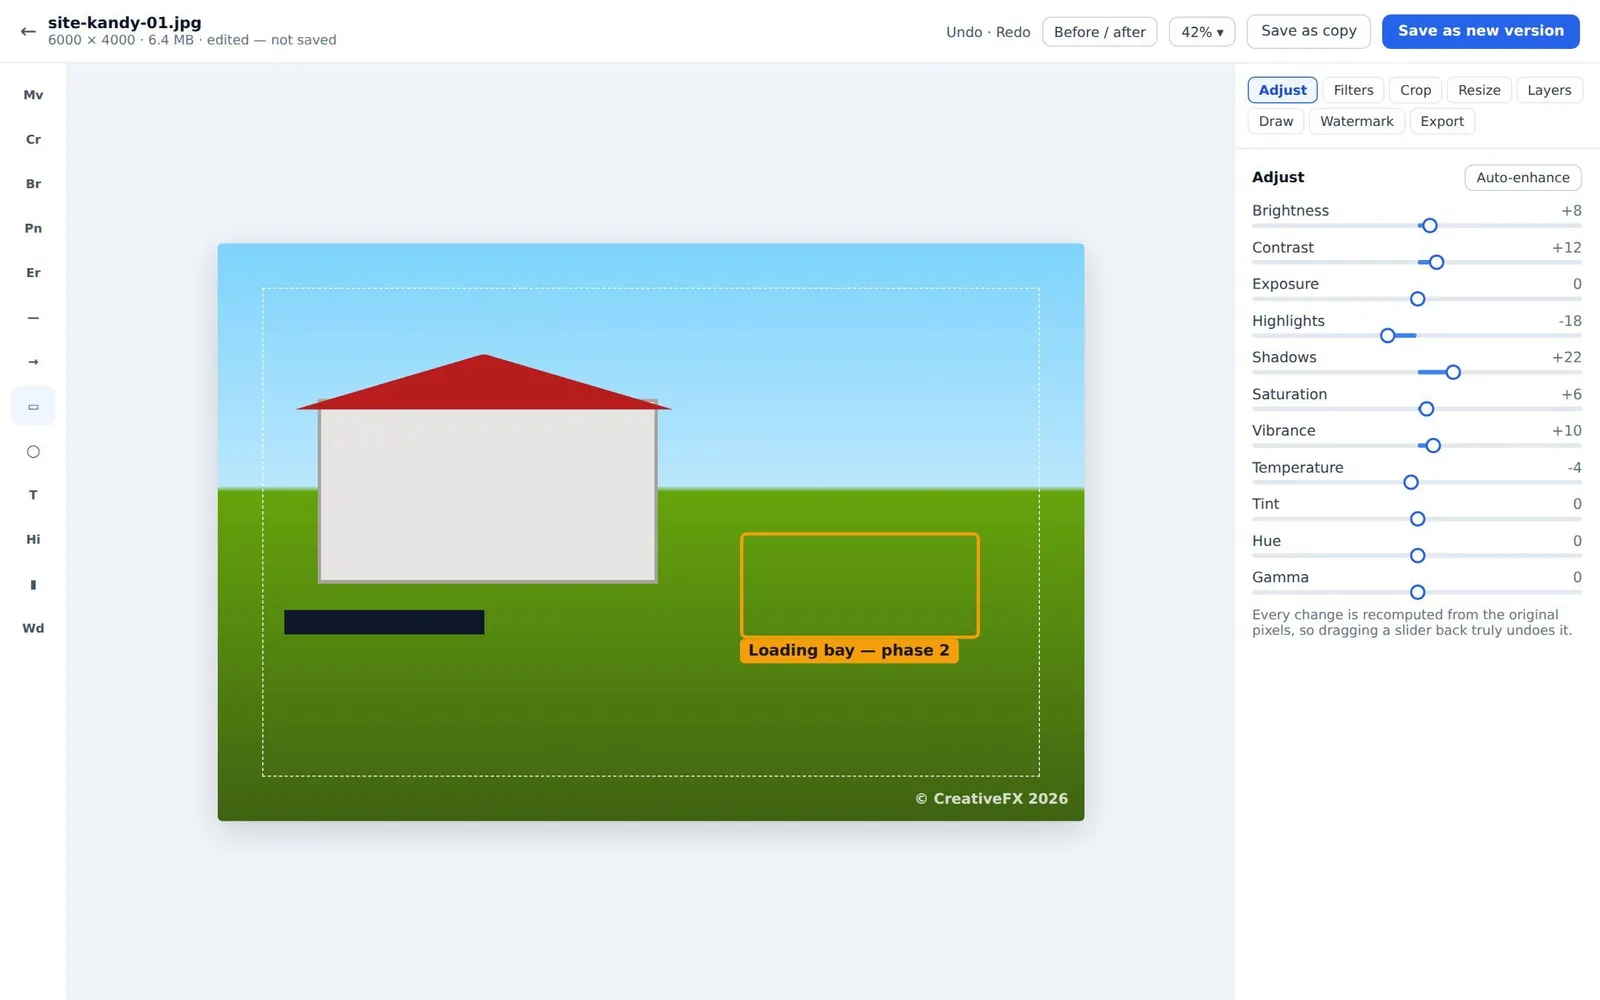Image resolution: width=1600 pixels, height=1000 pixels.
Task: Click the Temperature value -4
Action: pos(1574,468)
